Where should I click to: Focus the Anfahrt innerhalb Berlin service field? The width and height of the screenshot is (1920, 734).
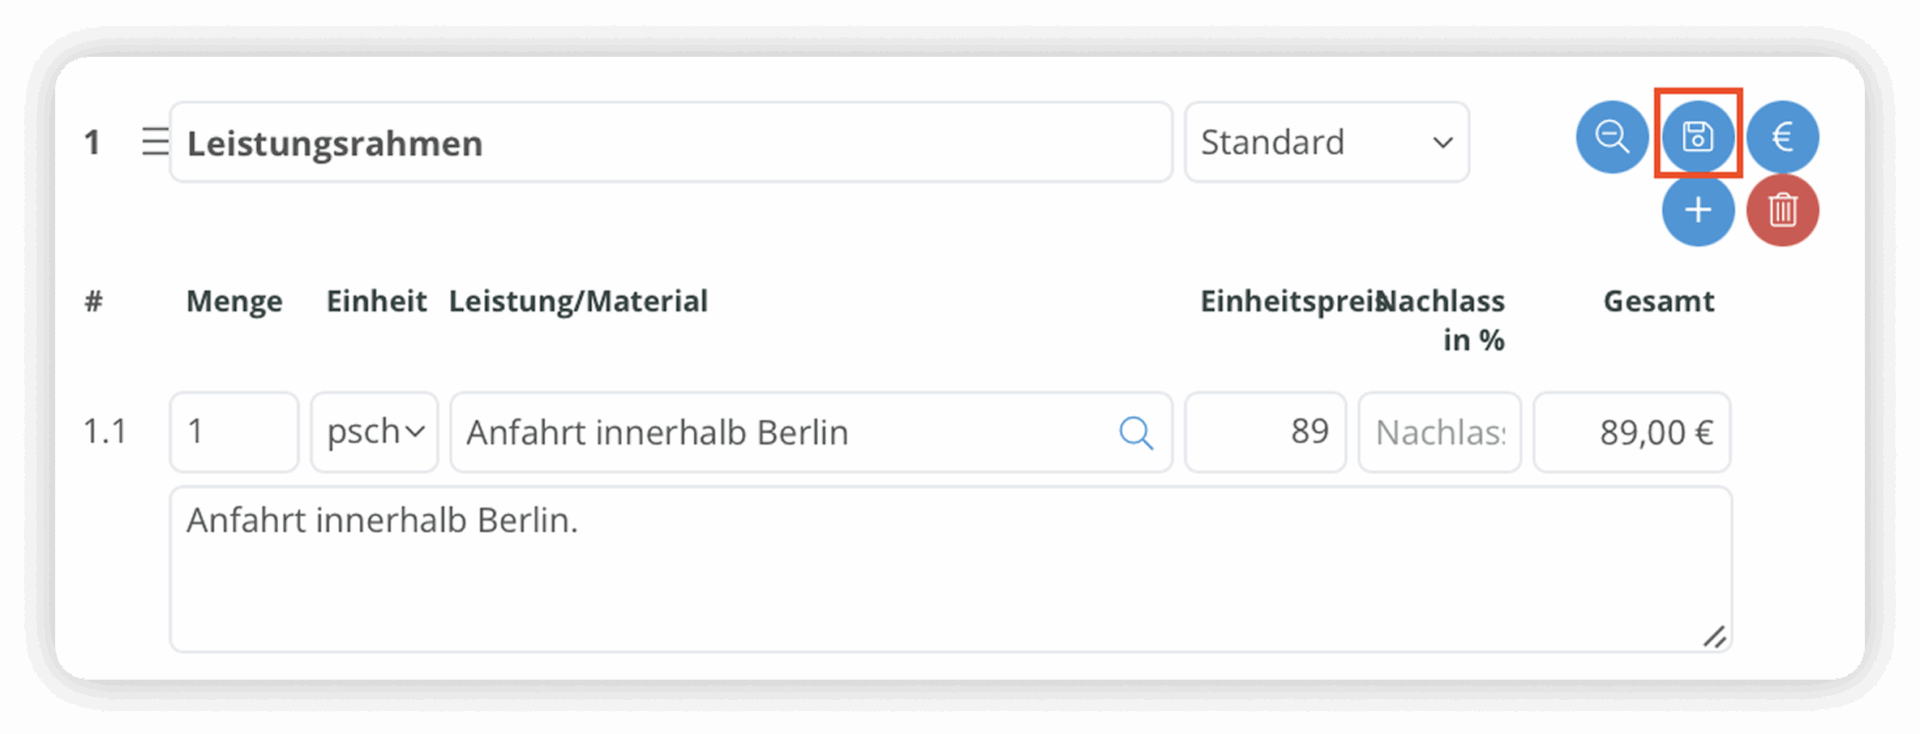pos(811,432)
